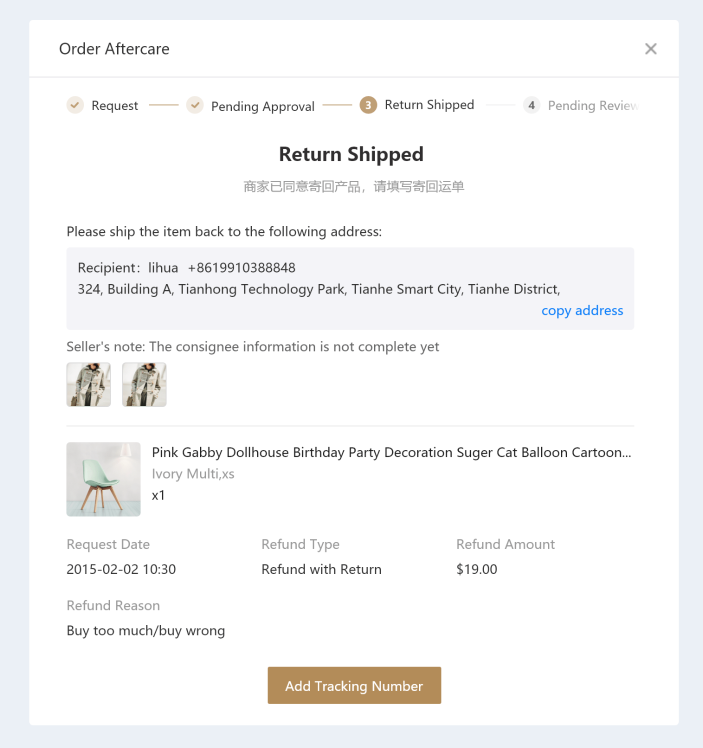
Task: Select the Return Shipped step label
Action: 429,105
